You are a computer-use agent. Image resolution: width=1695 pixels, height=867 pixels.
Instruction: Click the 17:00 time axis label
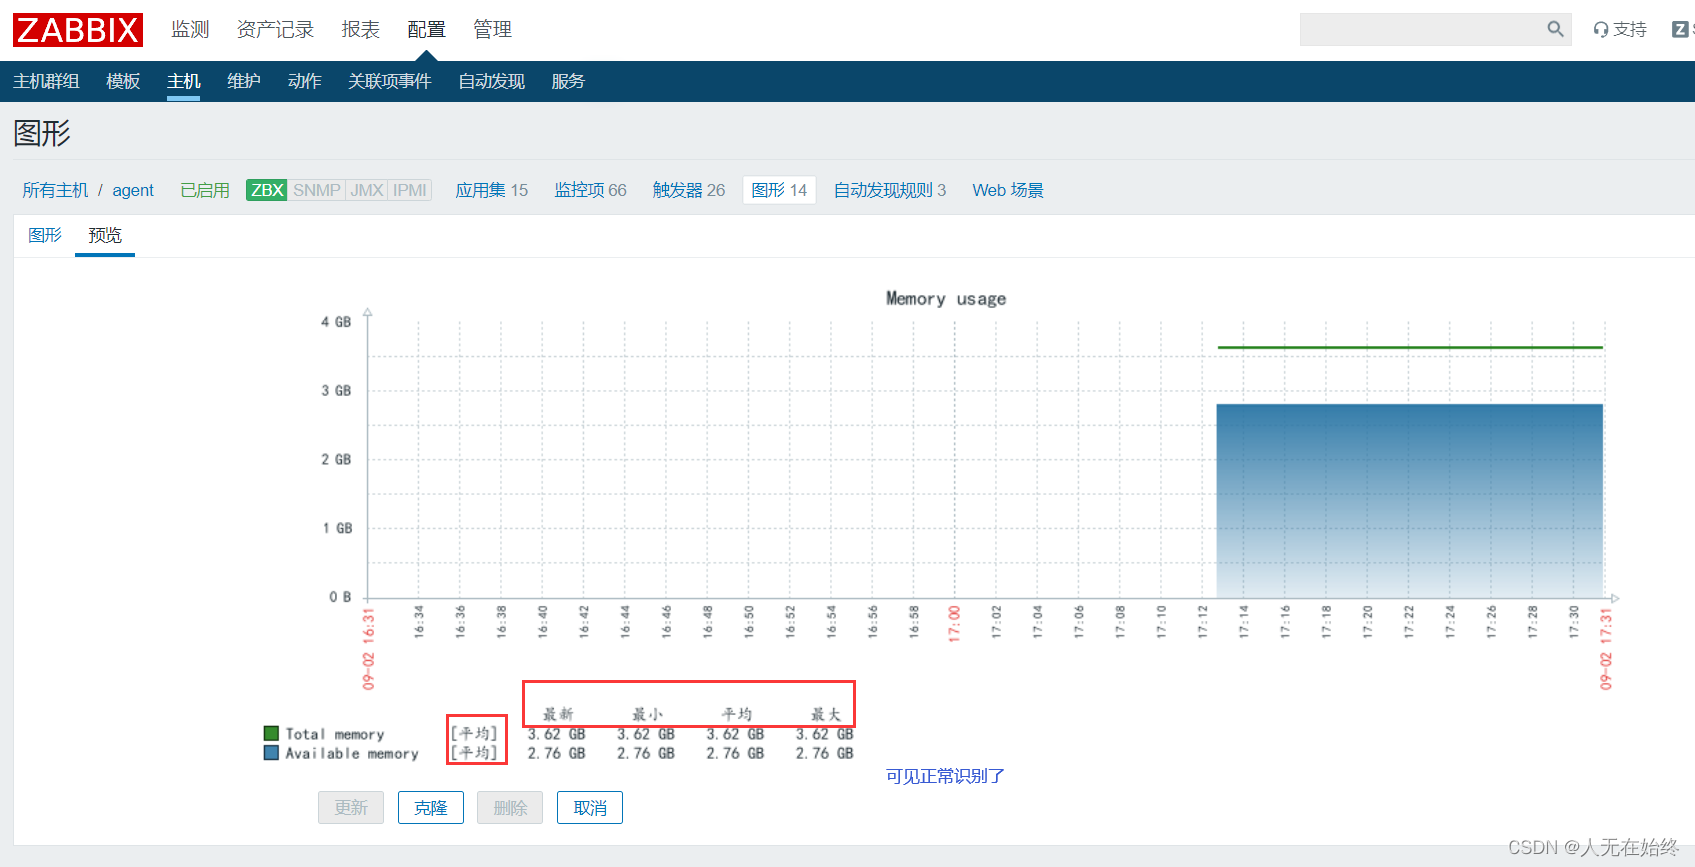pos(954,623)
